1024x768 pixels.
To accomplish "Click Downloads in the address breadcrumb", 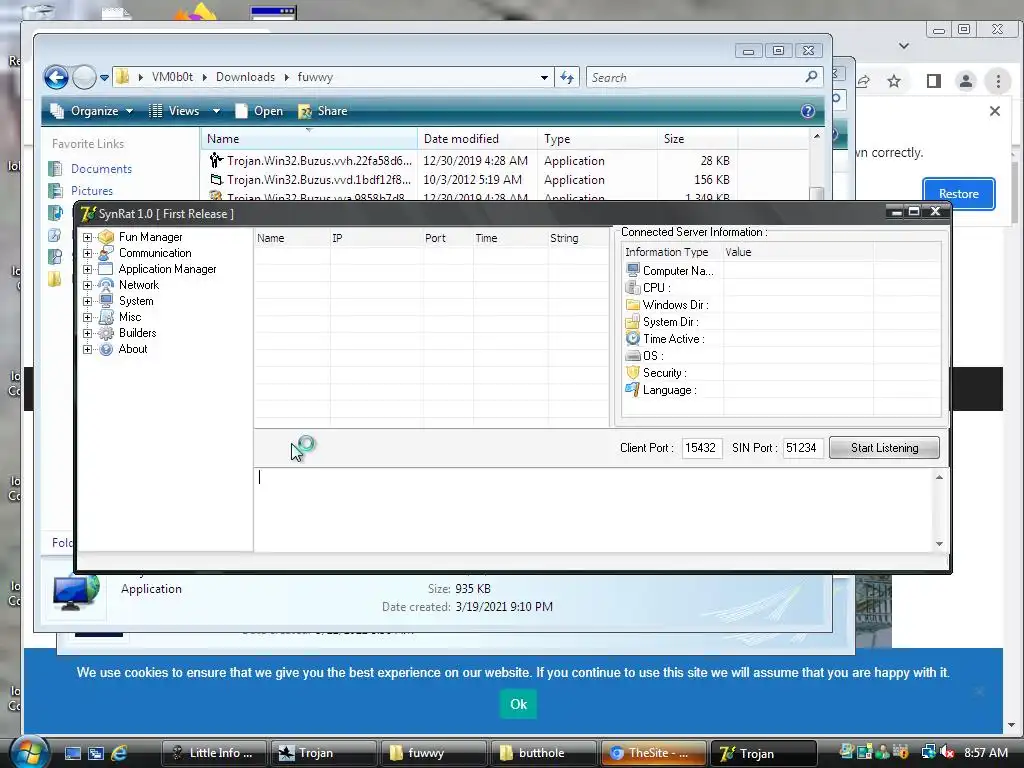I will [x=246, y=77].
